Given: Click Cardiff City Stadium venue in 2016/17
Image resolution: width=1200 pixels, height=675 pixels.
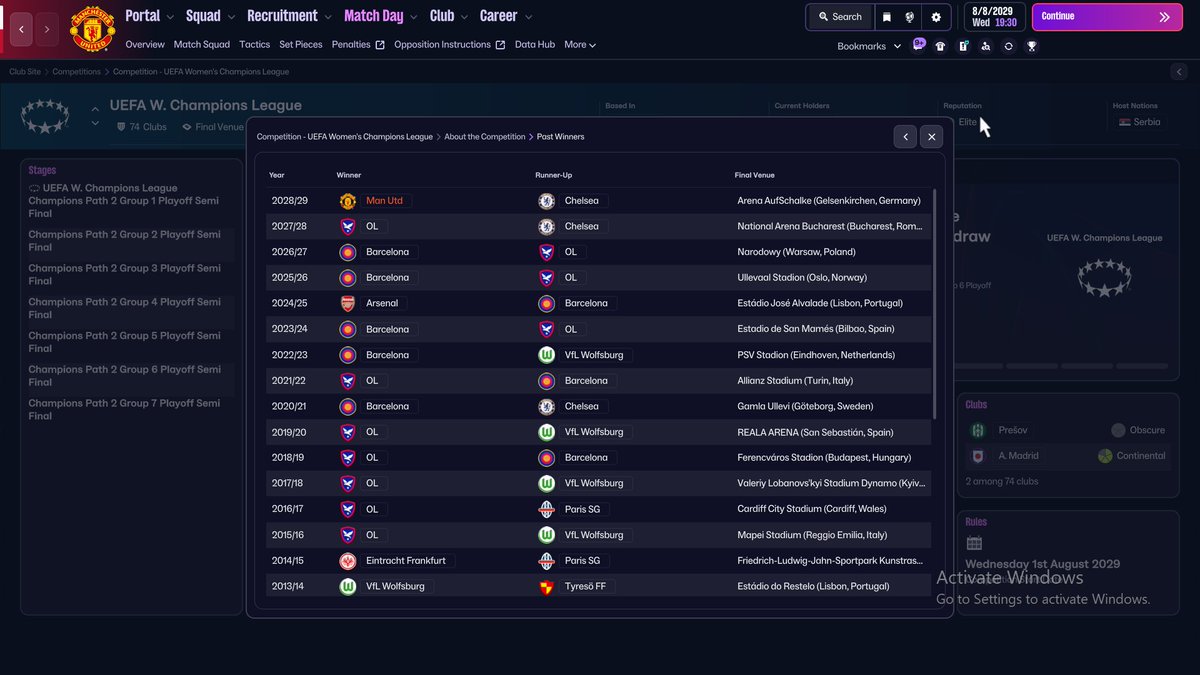Looking at the screenshot, I should [811, 509].
